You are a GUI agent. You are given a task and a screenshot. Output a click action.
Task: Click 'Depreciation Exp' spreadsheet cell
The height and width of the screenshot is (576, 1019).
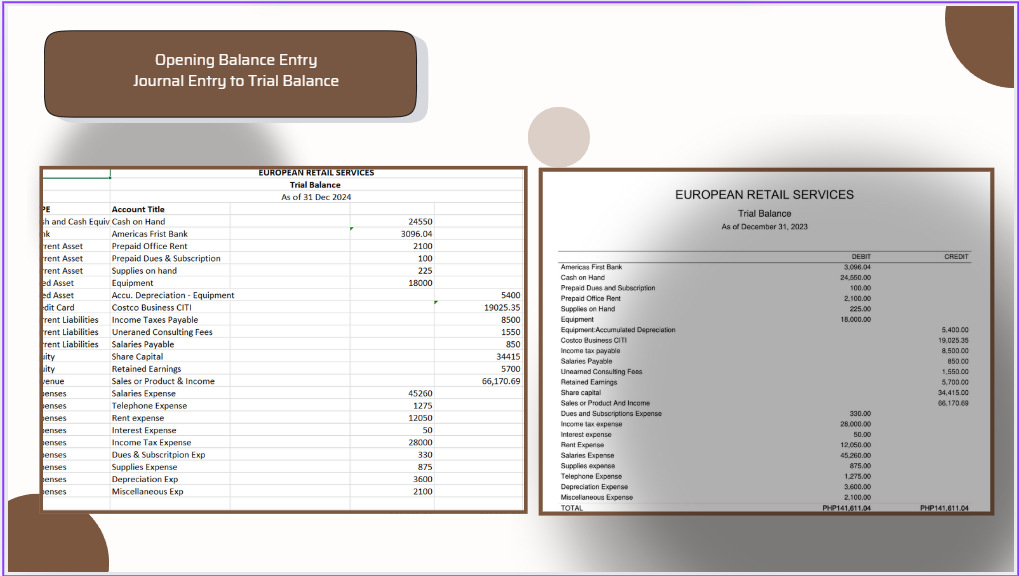coord(145,480)
